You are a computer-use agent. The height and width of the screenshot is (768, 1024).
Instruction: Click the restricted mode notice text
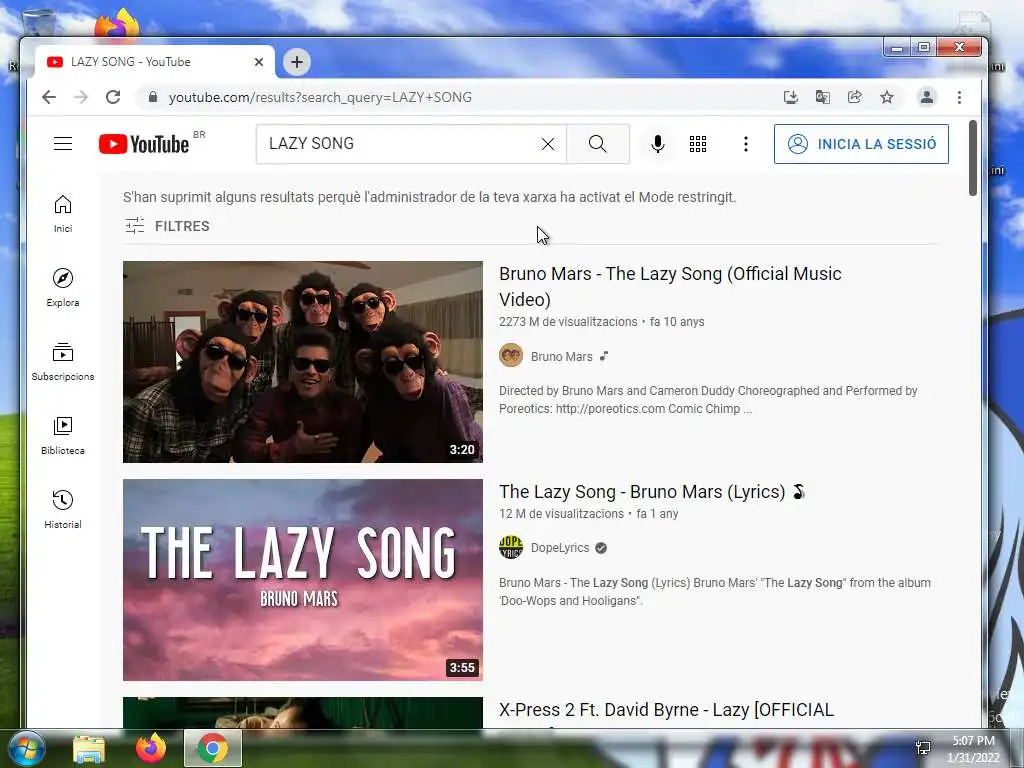coord(429,197)
